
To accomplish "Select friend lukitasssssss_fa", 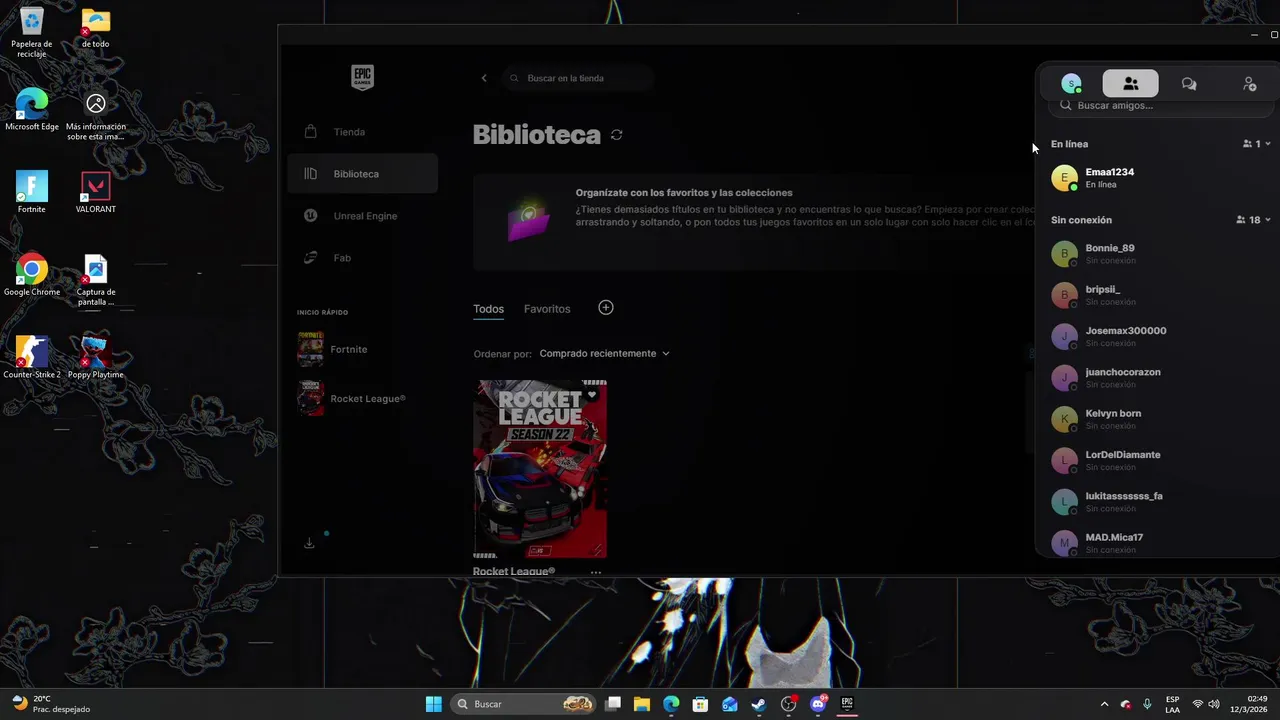I will (x=1159, y=502).
